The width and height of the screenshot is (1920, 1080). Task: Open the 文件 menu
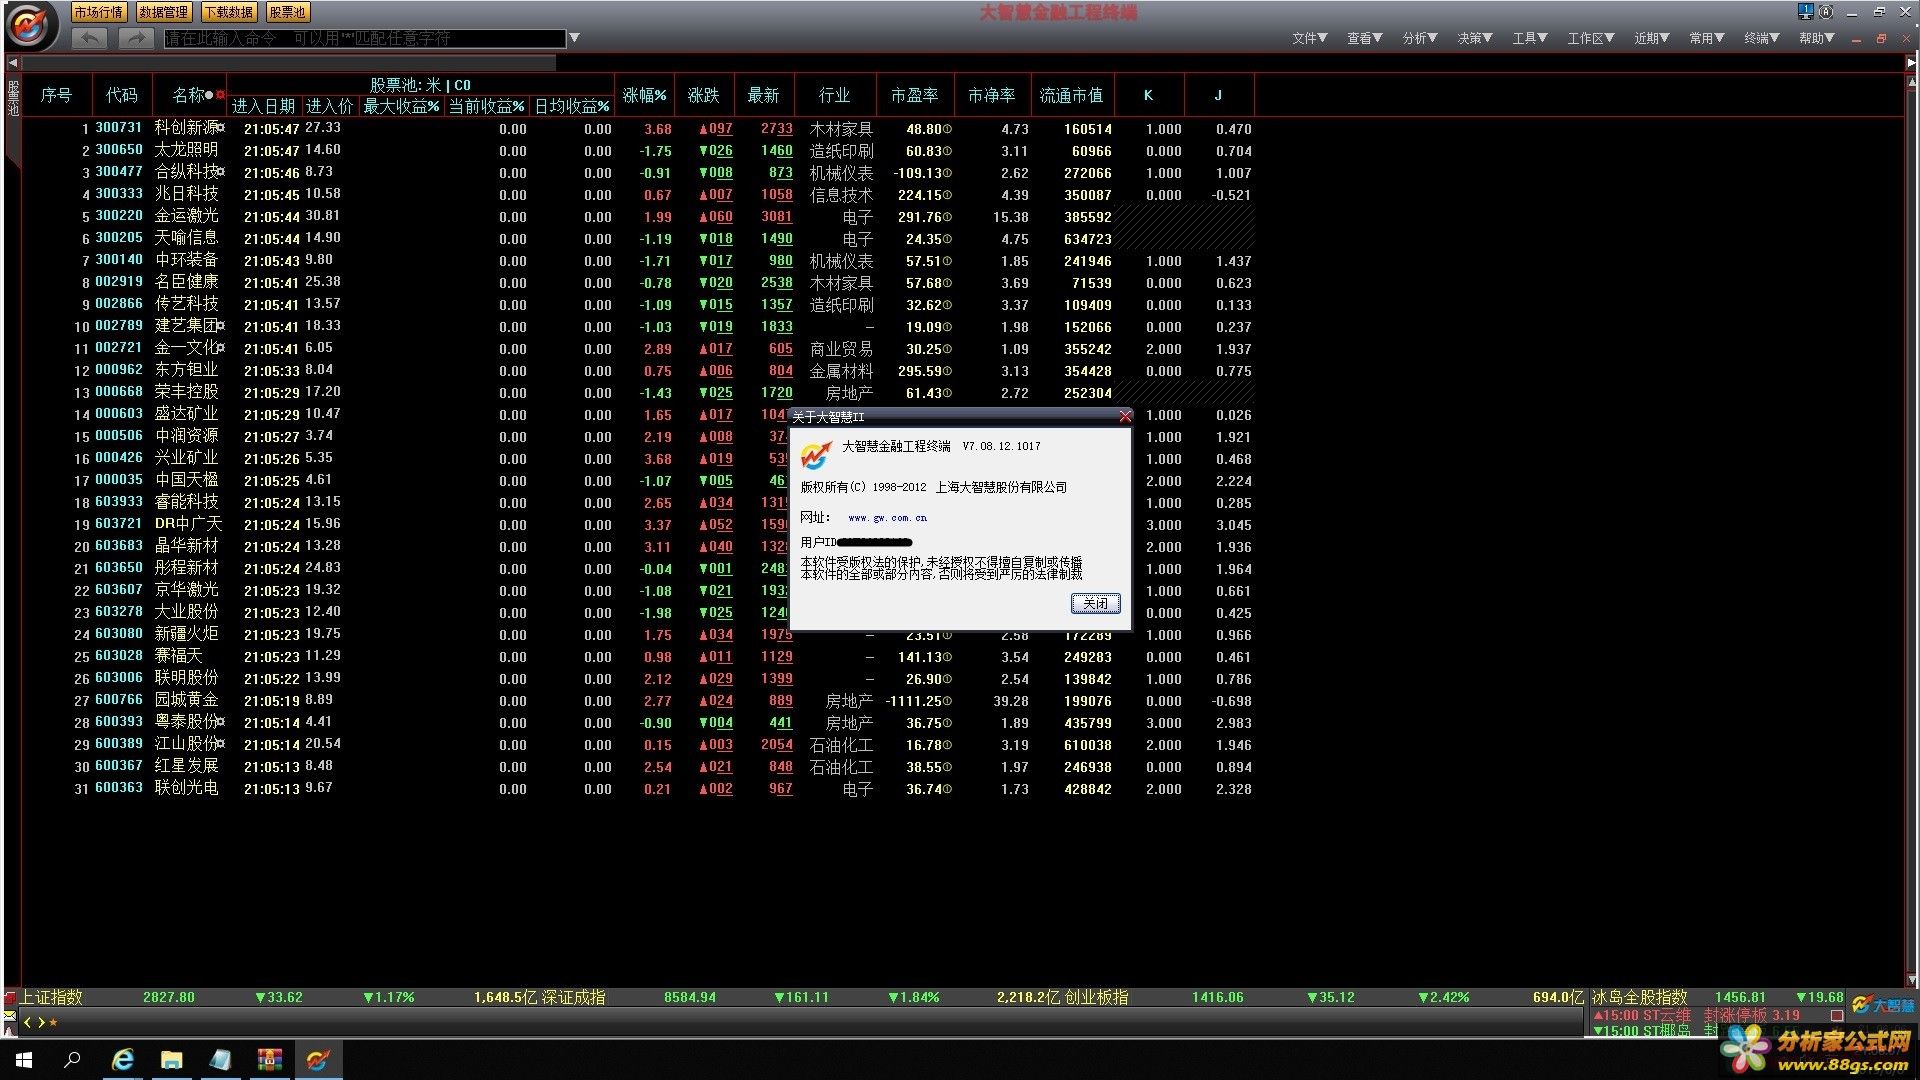pyautogui.click(x=1309, y=38)
